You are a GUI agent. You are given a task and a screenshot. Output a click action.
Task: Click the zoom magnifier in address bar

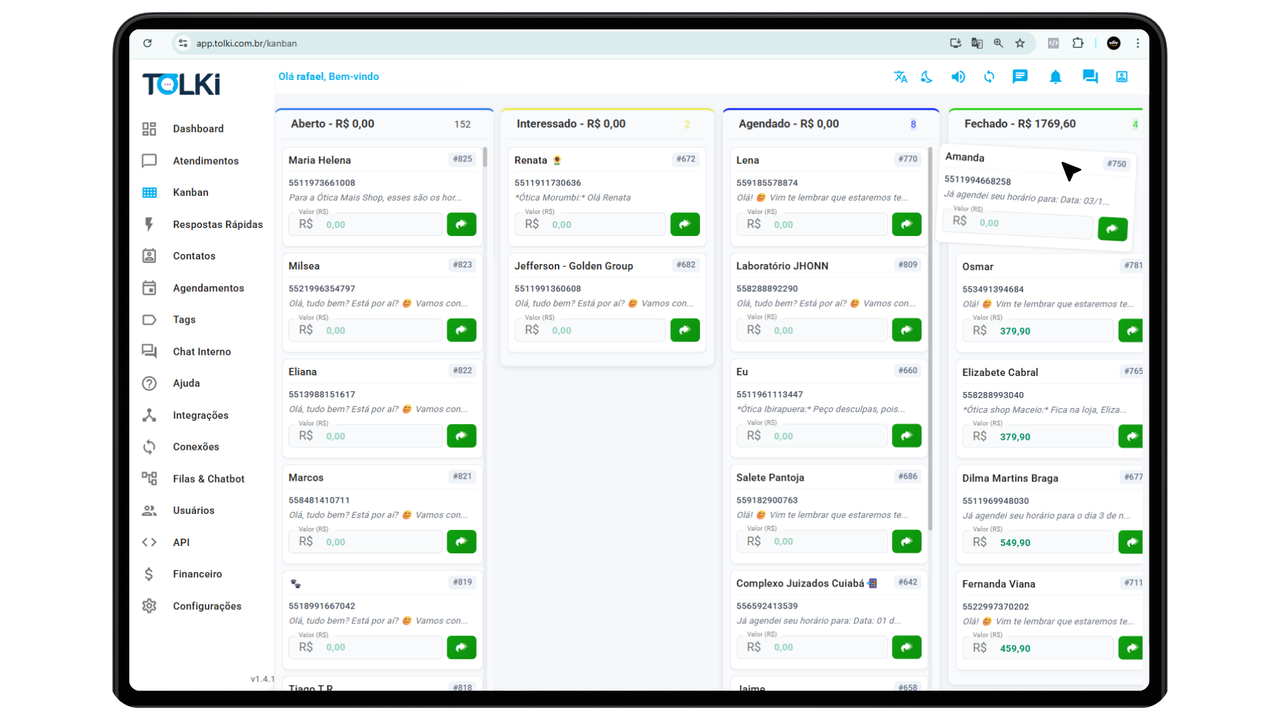coord(998,43)
